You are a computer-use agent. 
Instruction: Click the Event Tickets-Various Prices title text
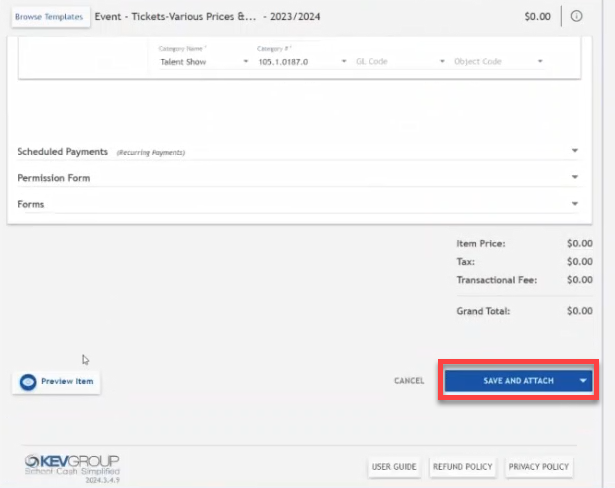207,16
